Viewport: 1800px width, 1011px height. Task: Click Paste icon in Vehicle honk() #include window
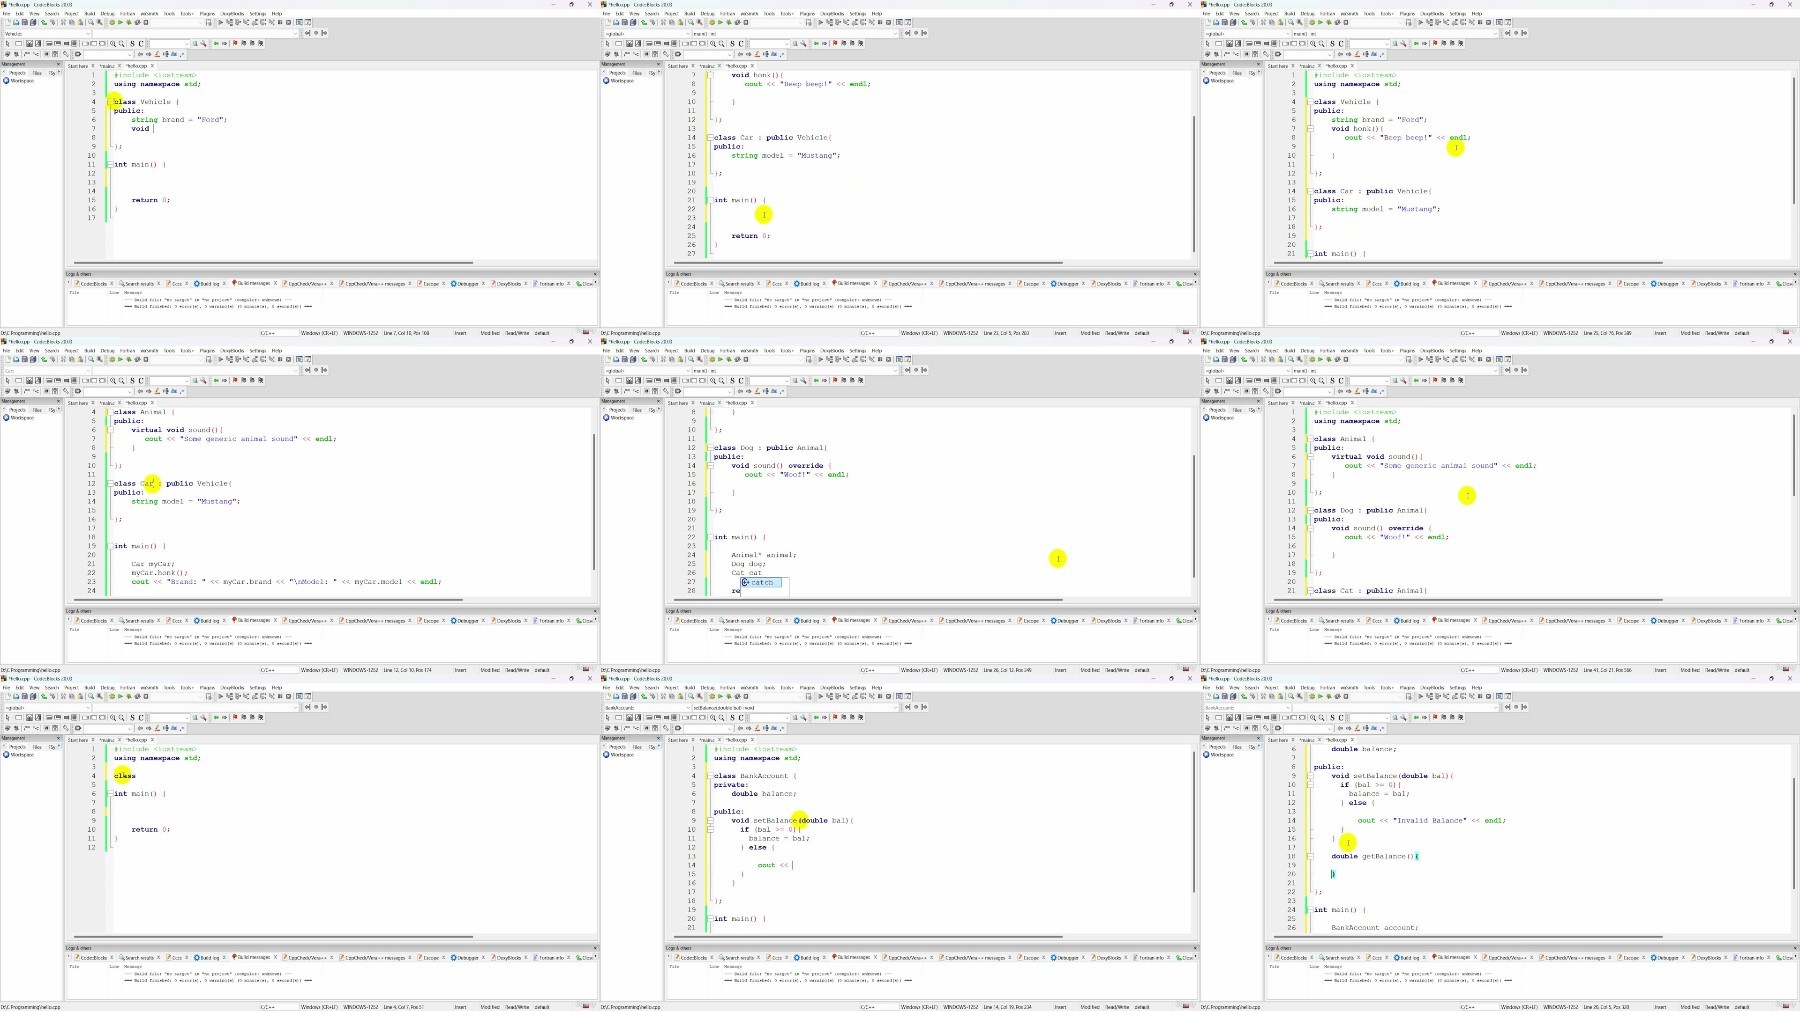pos(1280,22)
